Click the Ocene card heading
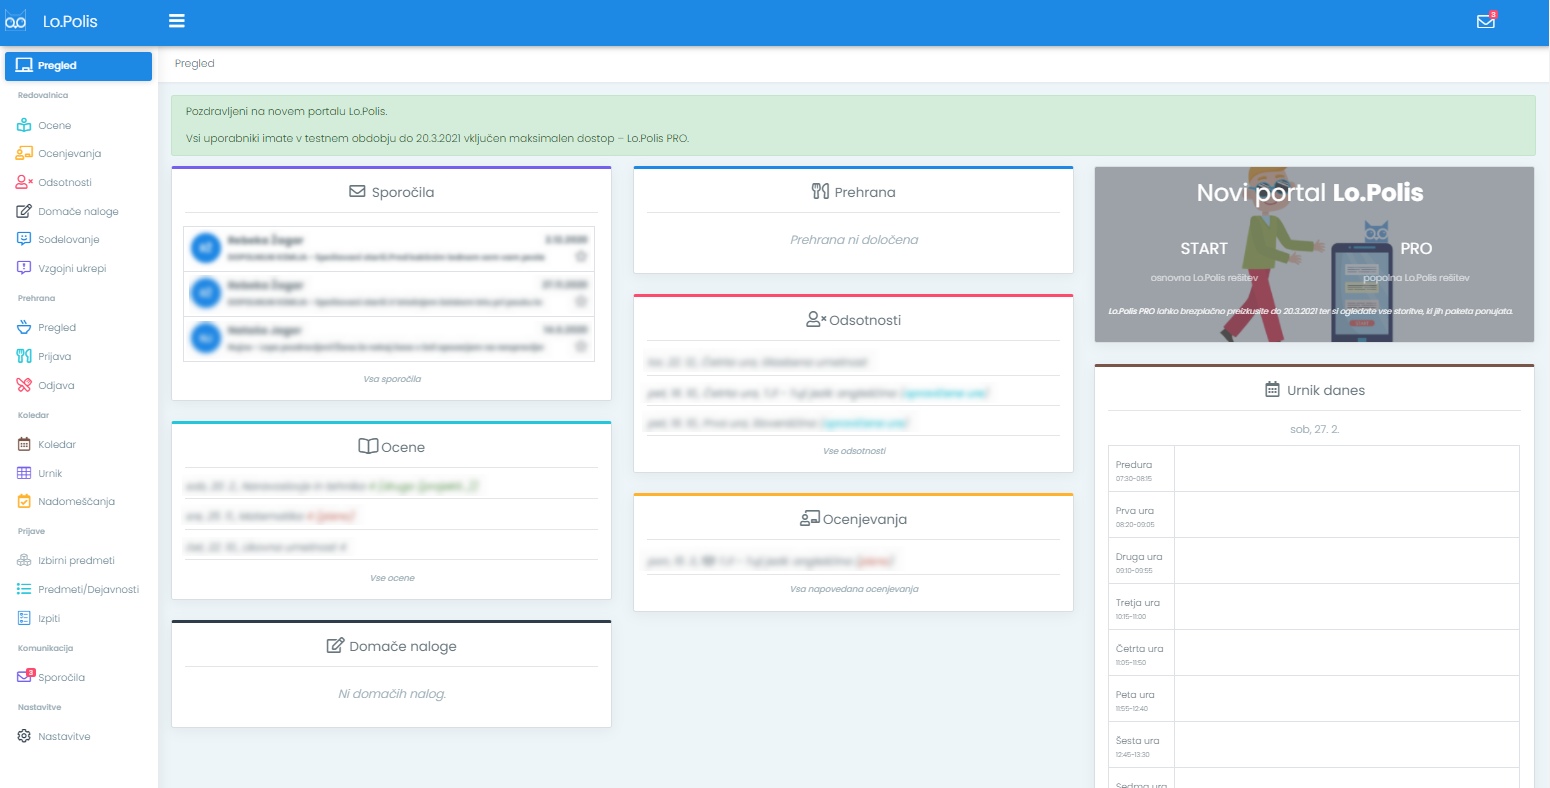Screen dimensions: 1550x788 coord(392,447)
